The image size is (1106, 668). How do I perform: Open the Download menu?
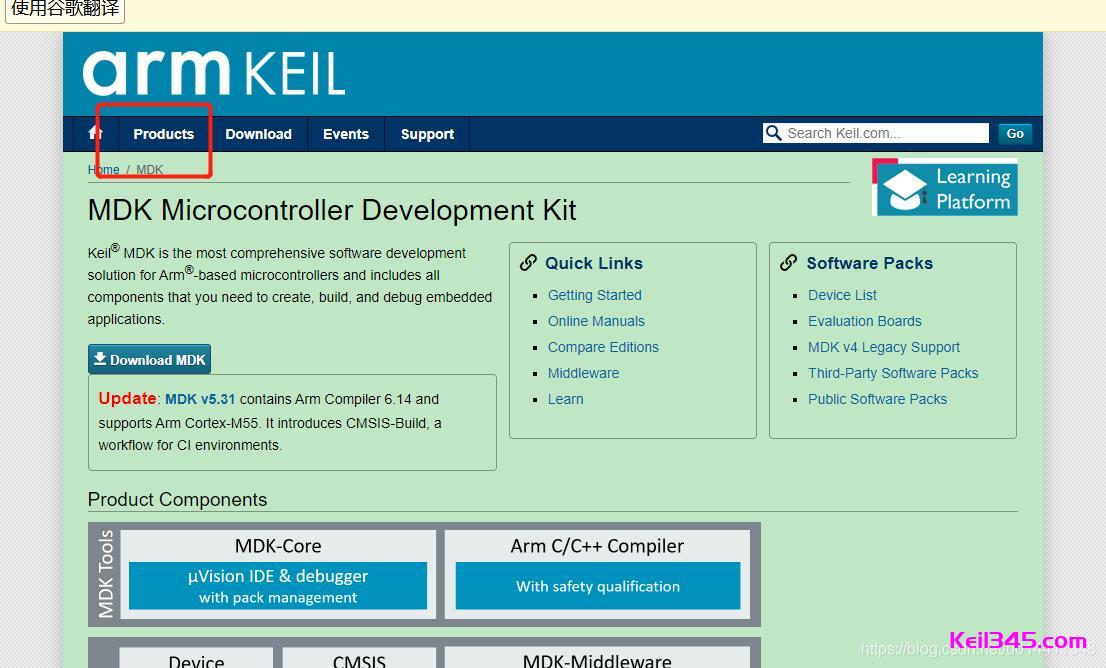pyautogui.click(x=258, y=134)
